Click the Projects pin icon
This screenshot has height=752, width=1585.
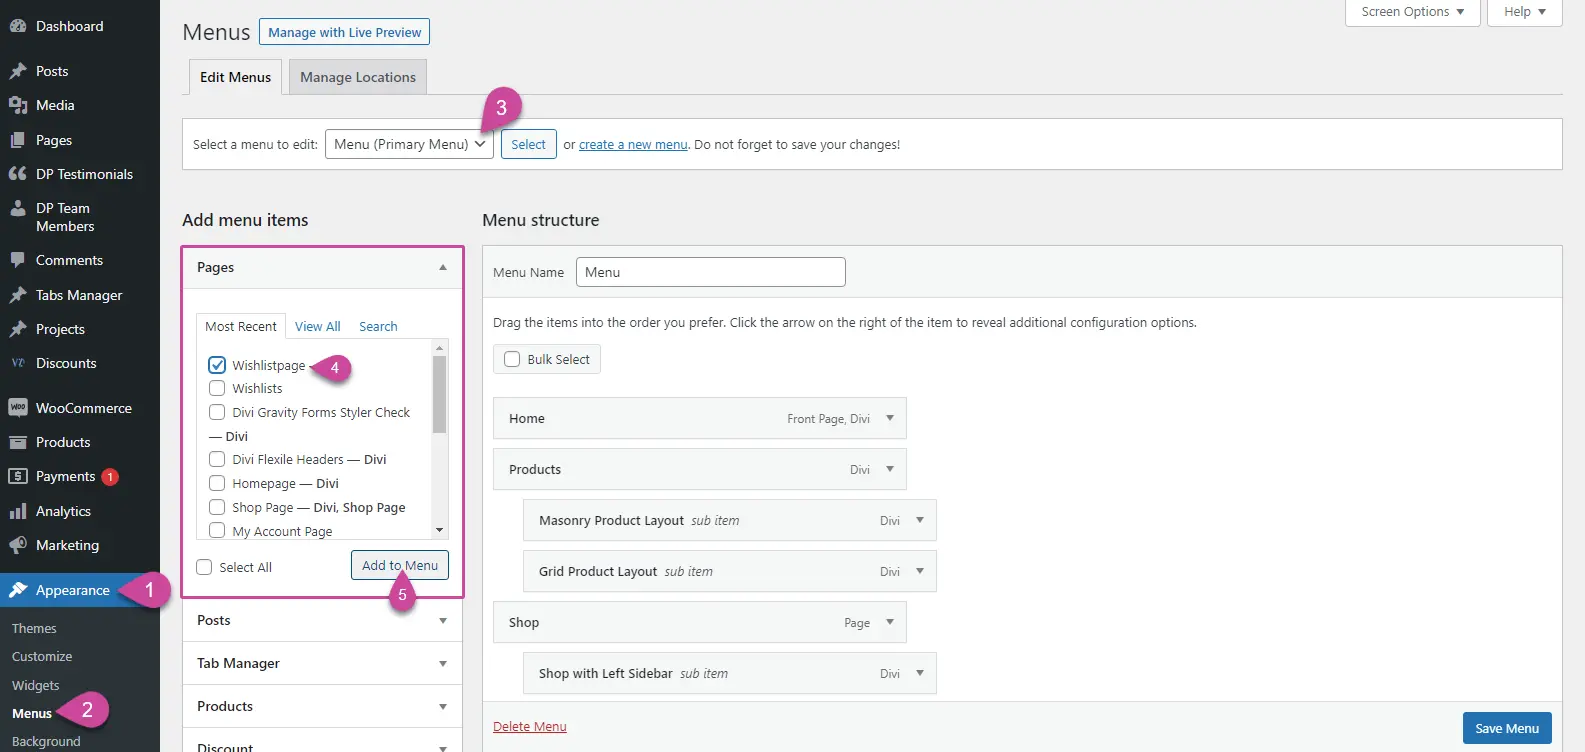18,329
